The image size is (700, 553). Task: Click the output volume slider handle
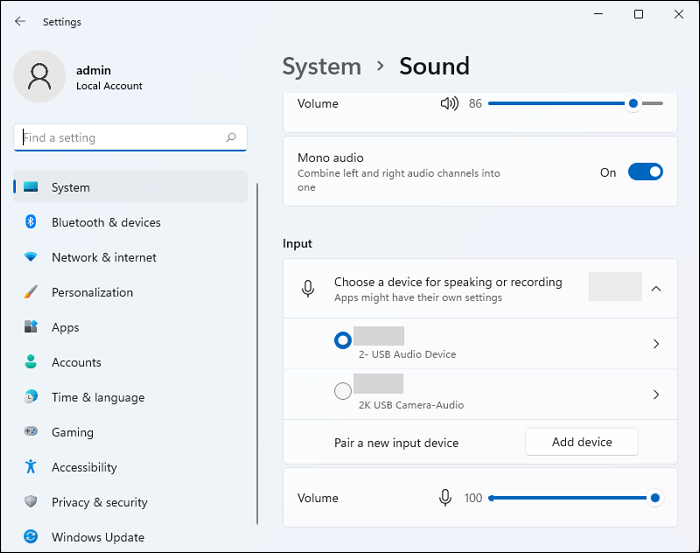(633, 103)
